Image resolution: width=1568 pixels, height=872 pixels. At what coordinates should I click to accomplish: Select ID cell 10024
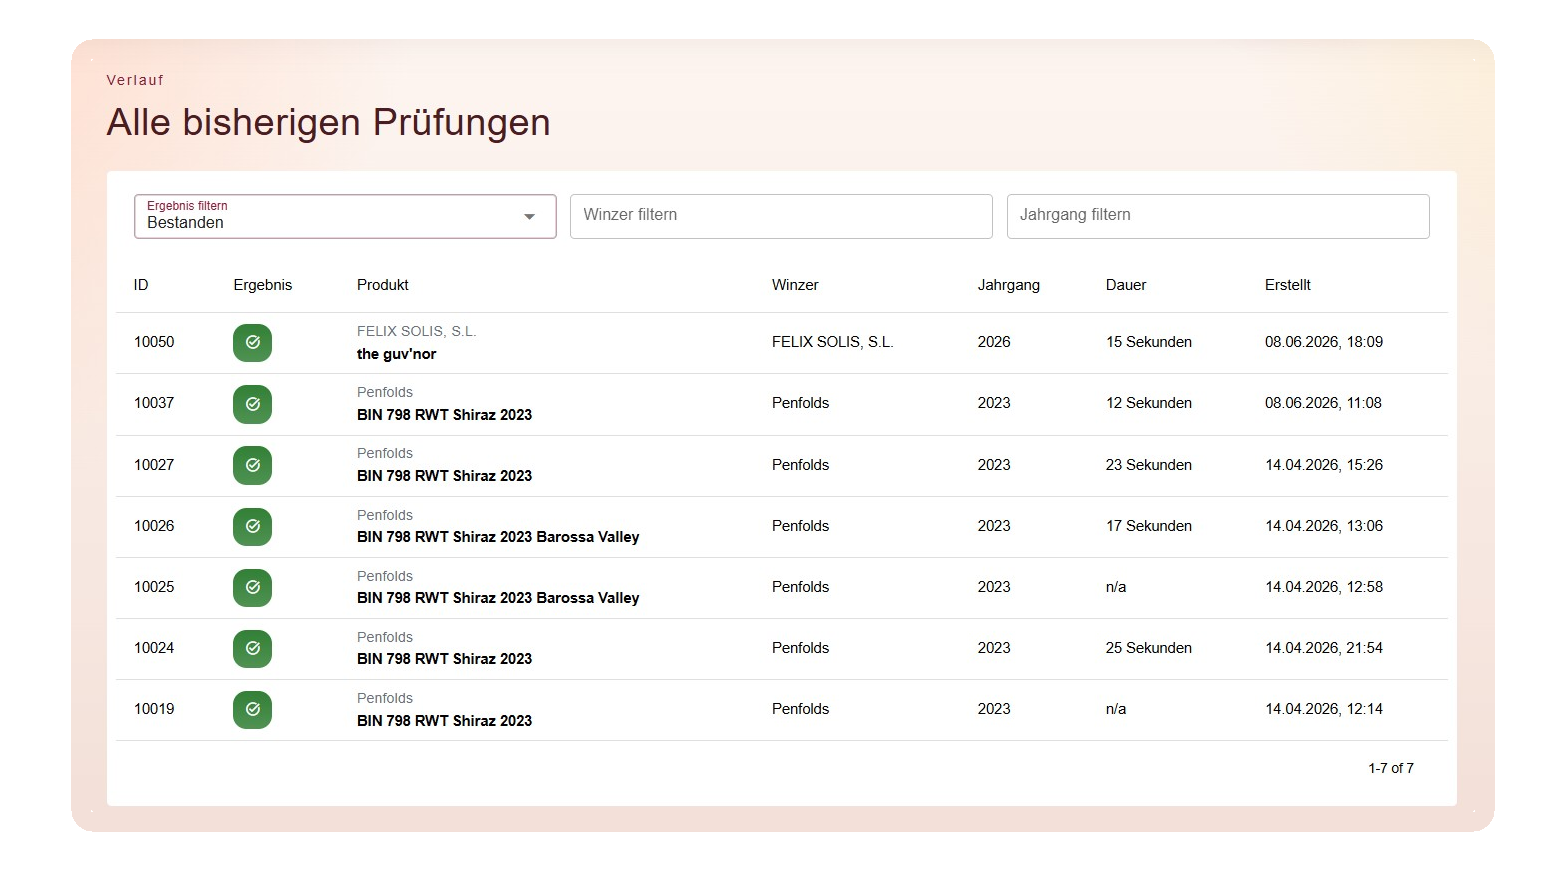[154, 648]
